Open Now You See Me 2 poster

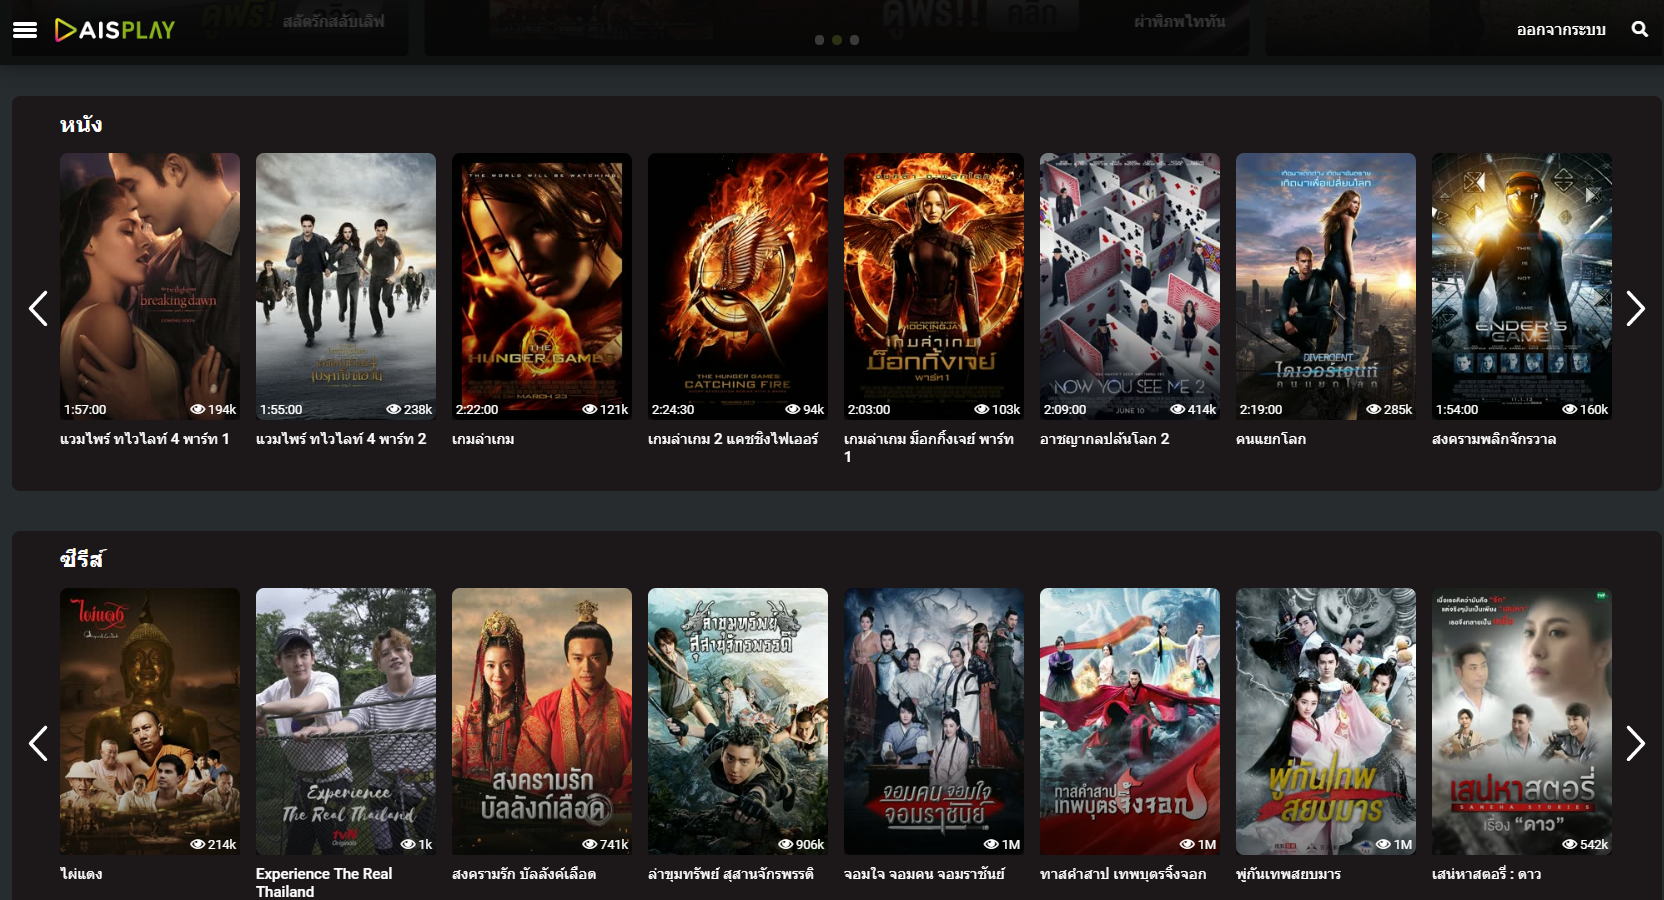pyautogui.click(x=1130, y=286)
